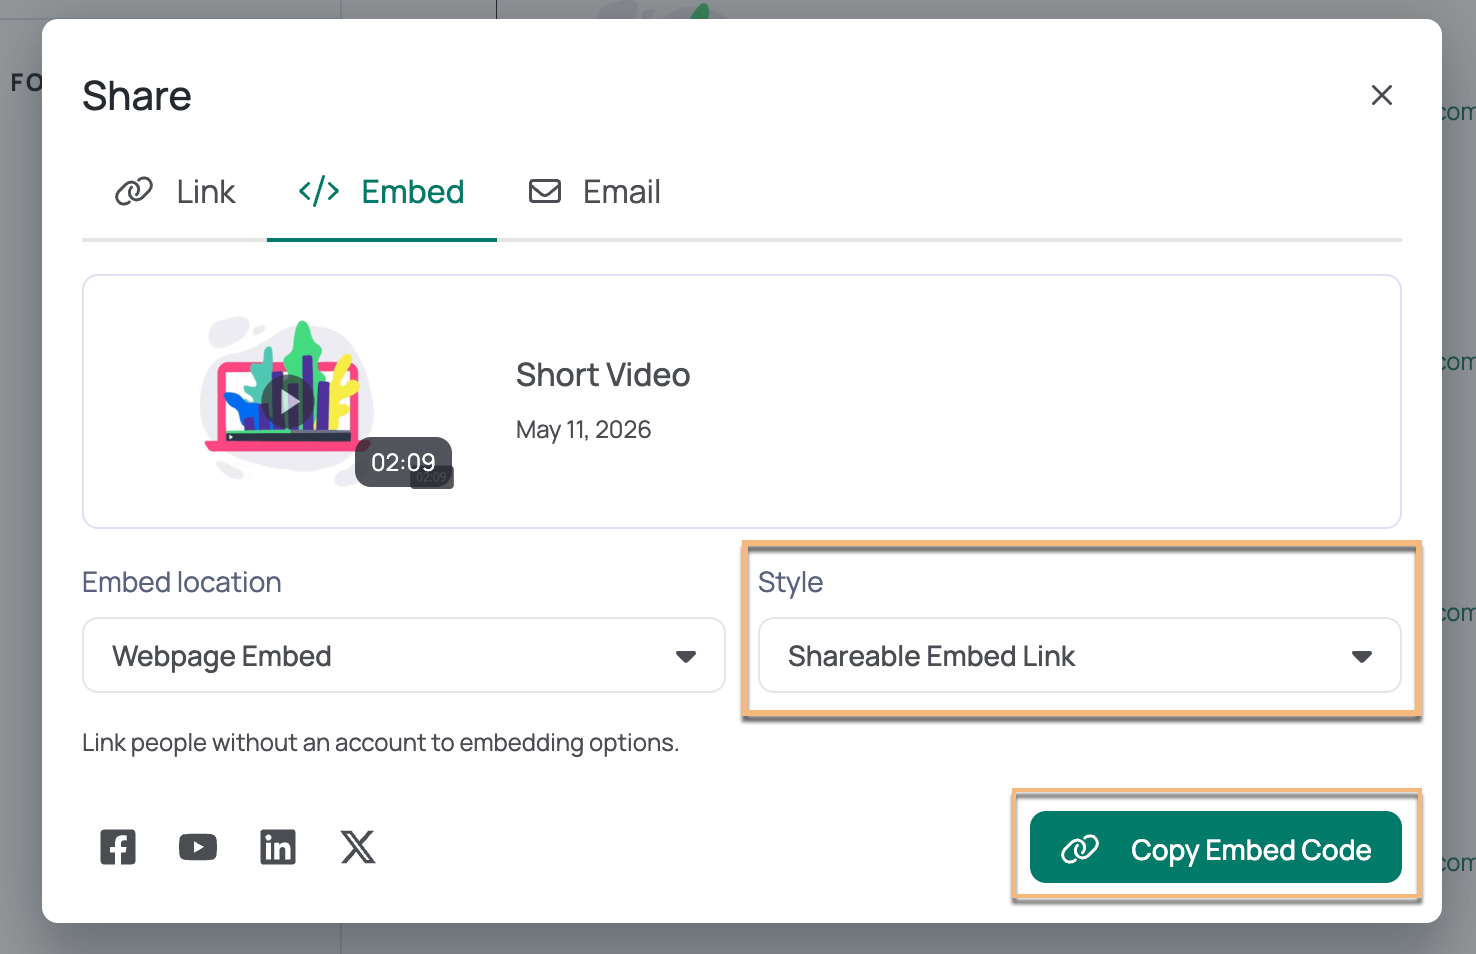This screenshot has width=1476, height=954.
Task: Open the Email tab
Action: [595, 191]
